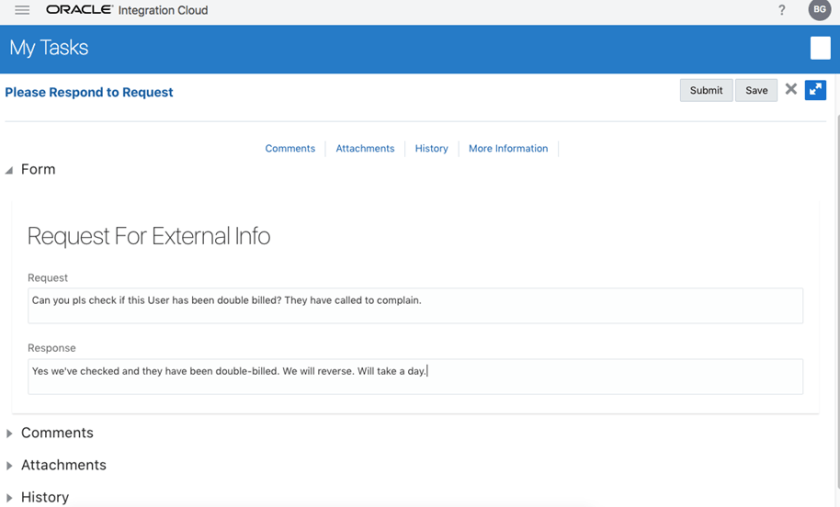
Task: Click inside the Request text field
Action: [x=415, y=305]
